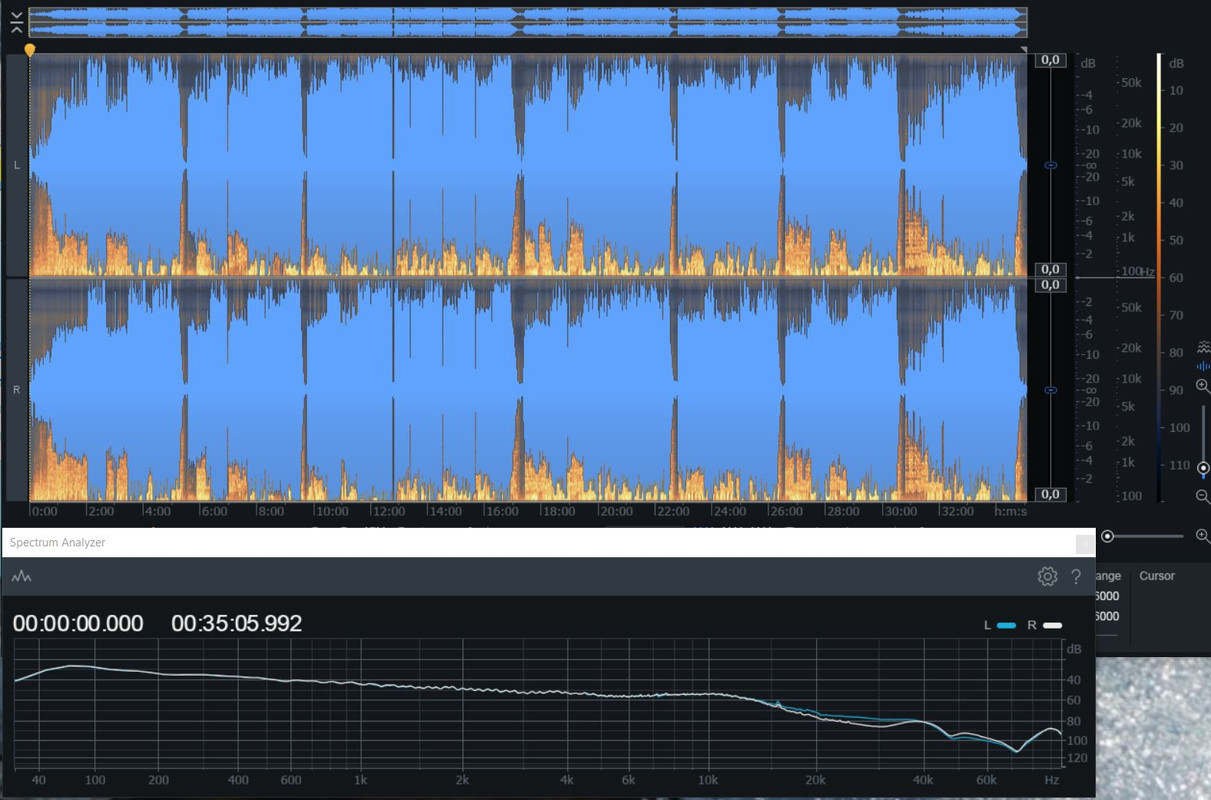The image size is (1211, 800).
Task: Click the end time 00:35:05.992 readout
Action: (237, 624)
